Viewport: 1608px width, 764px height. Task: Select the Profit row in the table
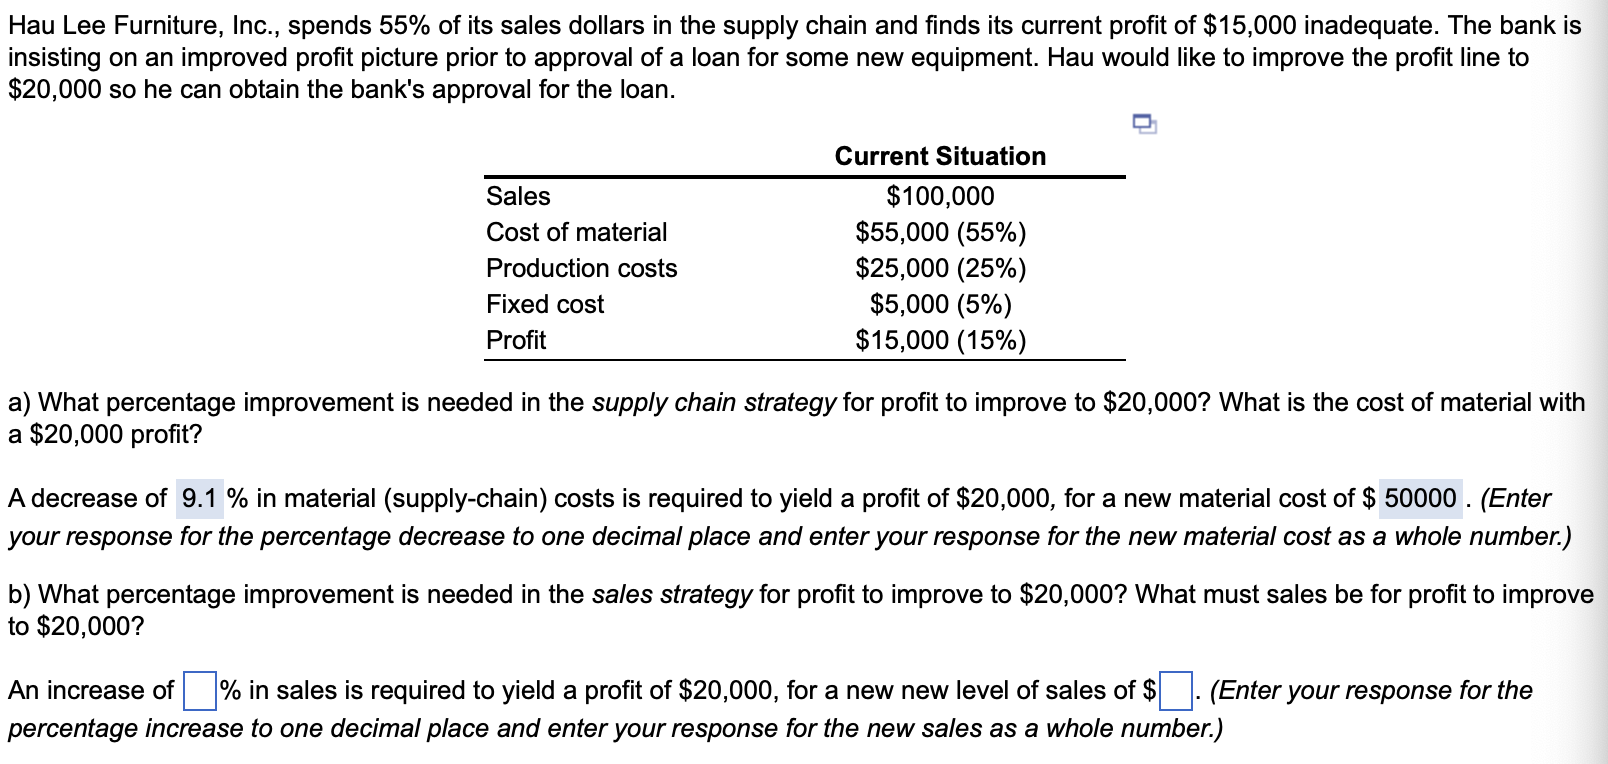516,340
